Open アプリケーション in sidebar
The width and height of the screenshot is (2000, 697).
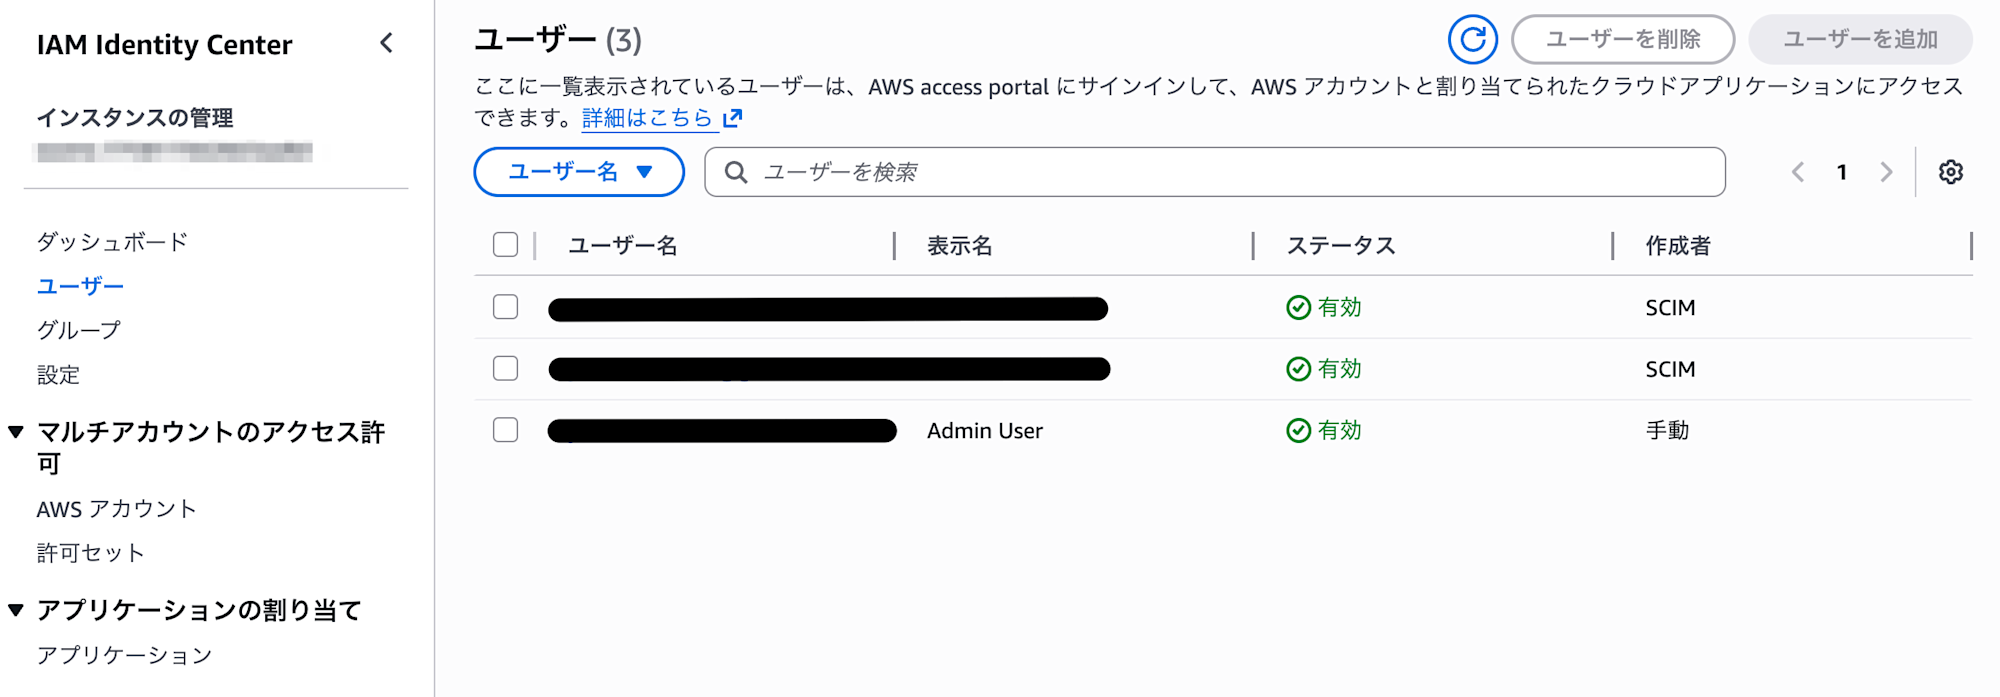point(124,655)
